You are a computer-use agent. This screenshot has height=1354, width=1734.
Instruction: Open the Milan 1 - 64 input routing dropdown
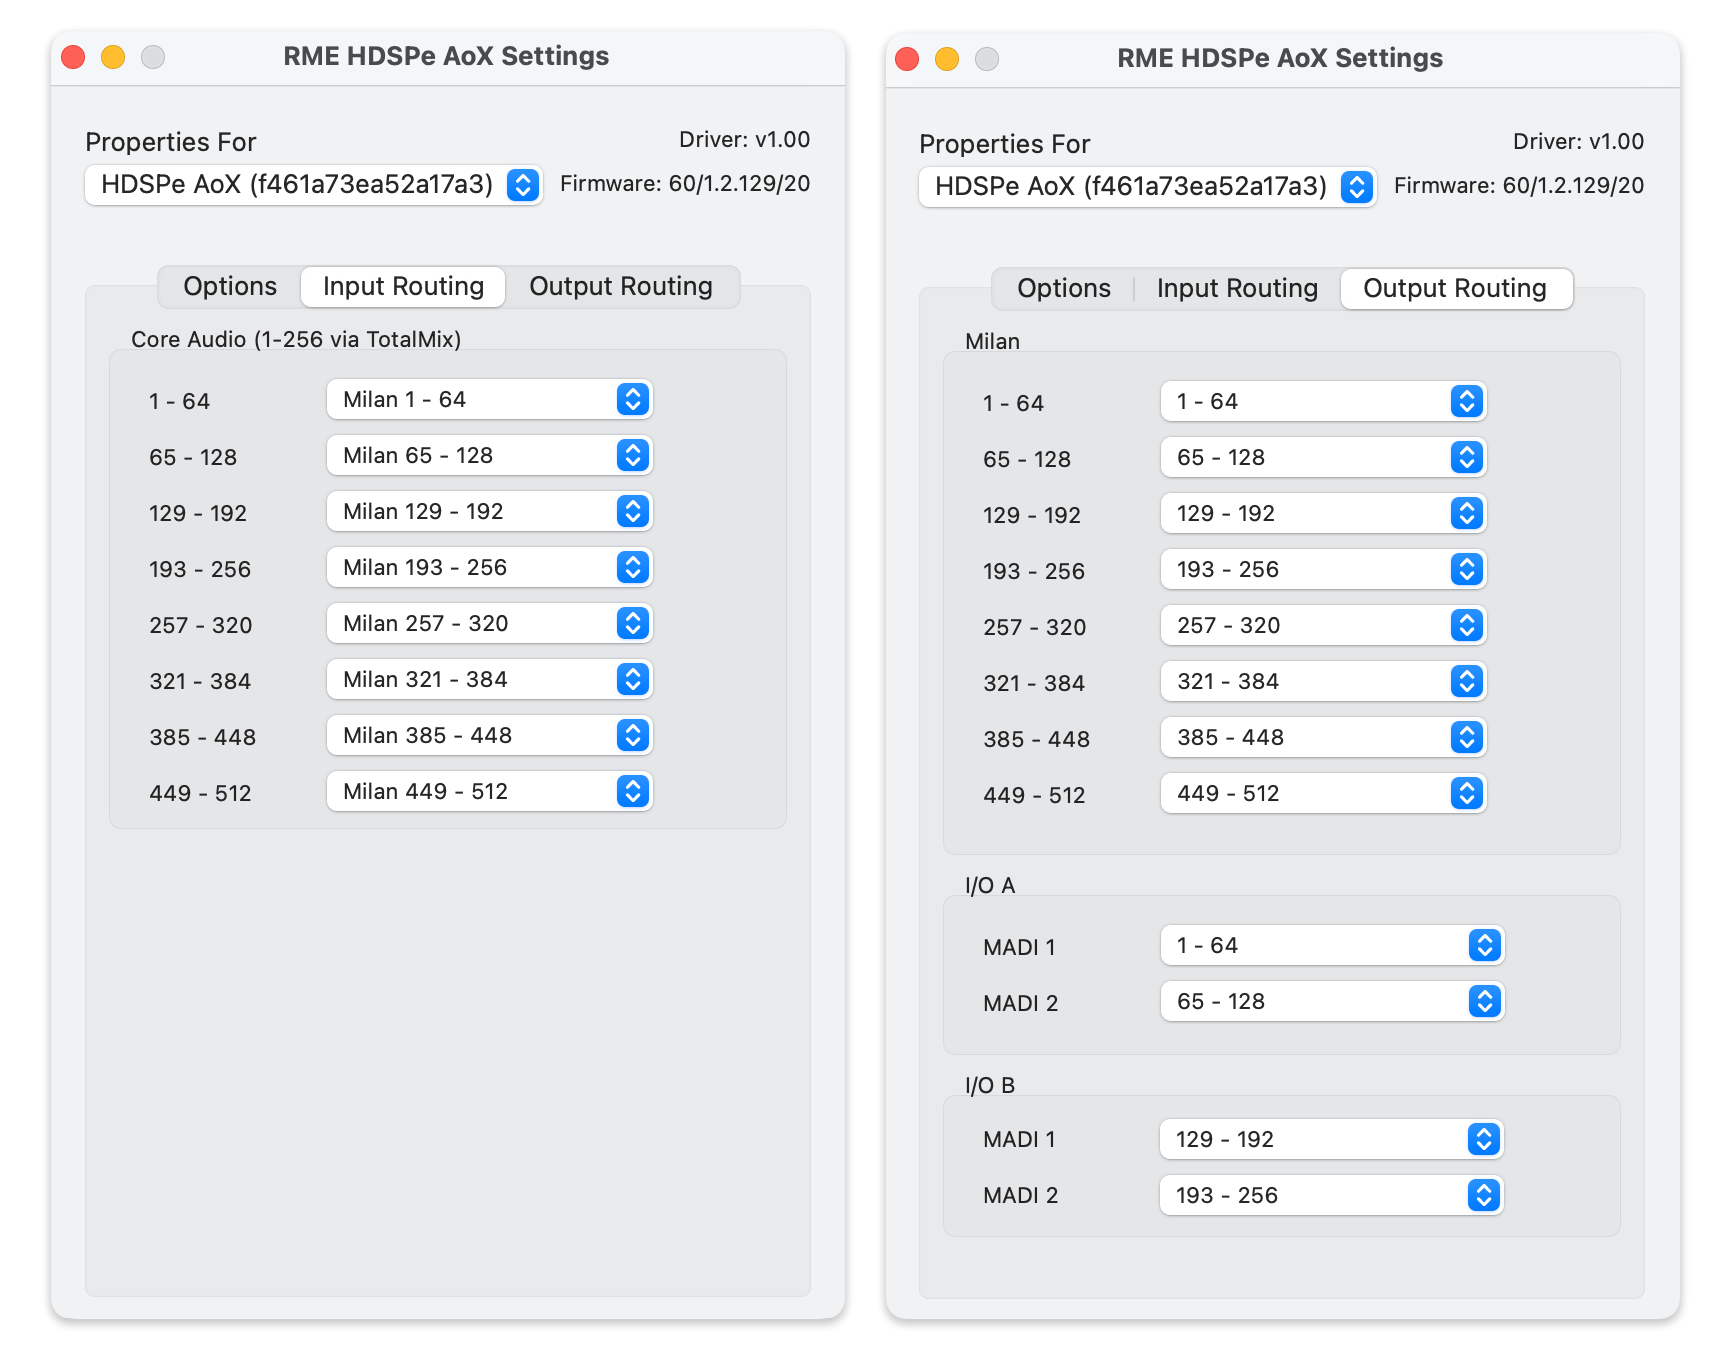click(490, 400)
